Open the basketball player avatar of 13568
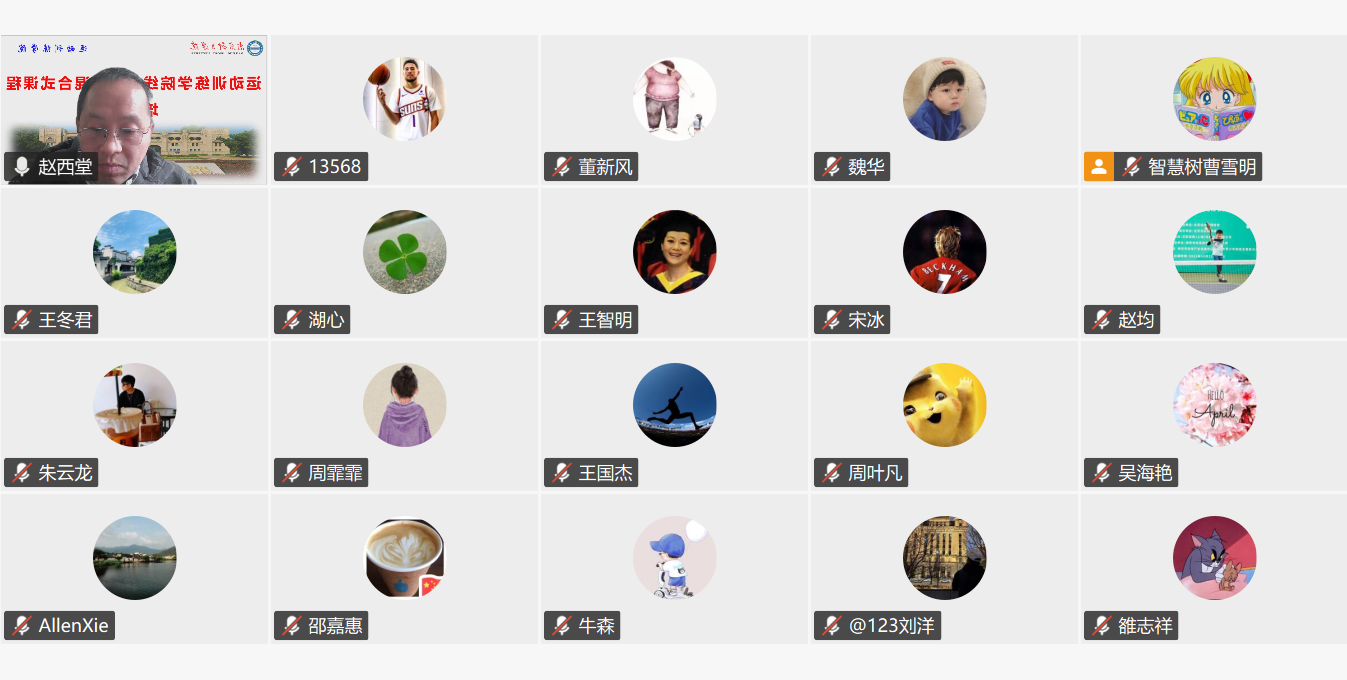1347x680 pixels. (x=404, y=99)
